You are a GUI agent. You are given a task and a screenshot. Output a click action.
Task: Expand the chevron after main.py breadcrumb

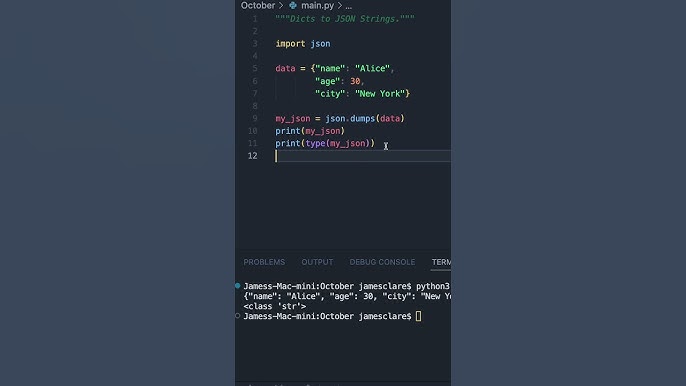coord(340,6)
